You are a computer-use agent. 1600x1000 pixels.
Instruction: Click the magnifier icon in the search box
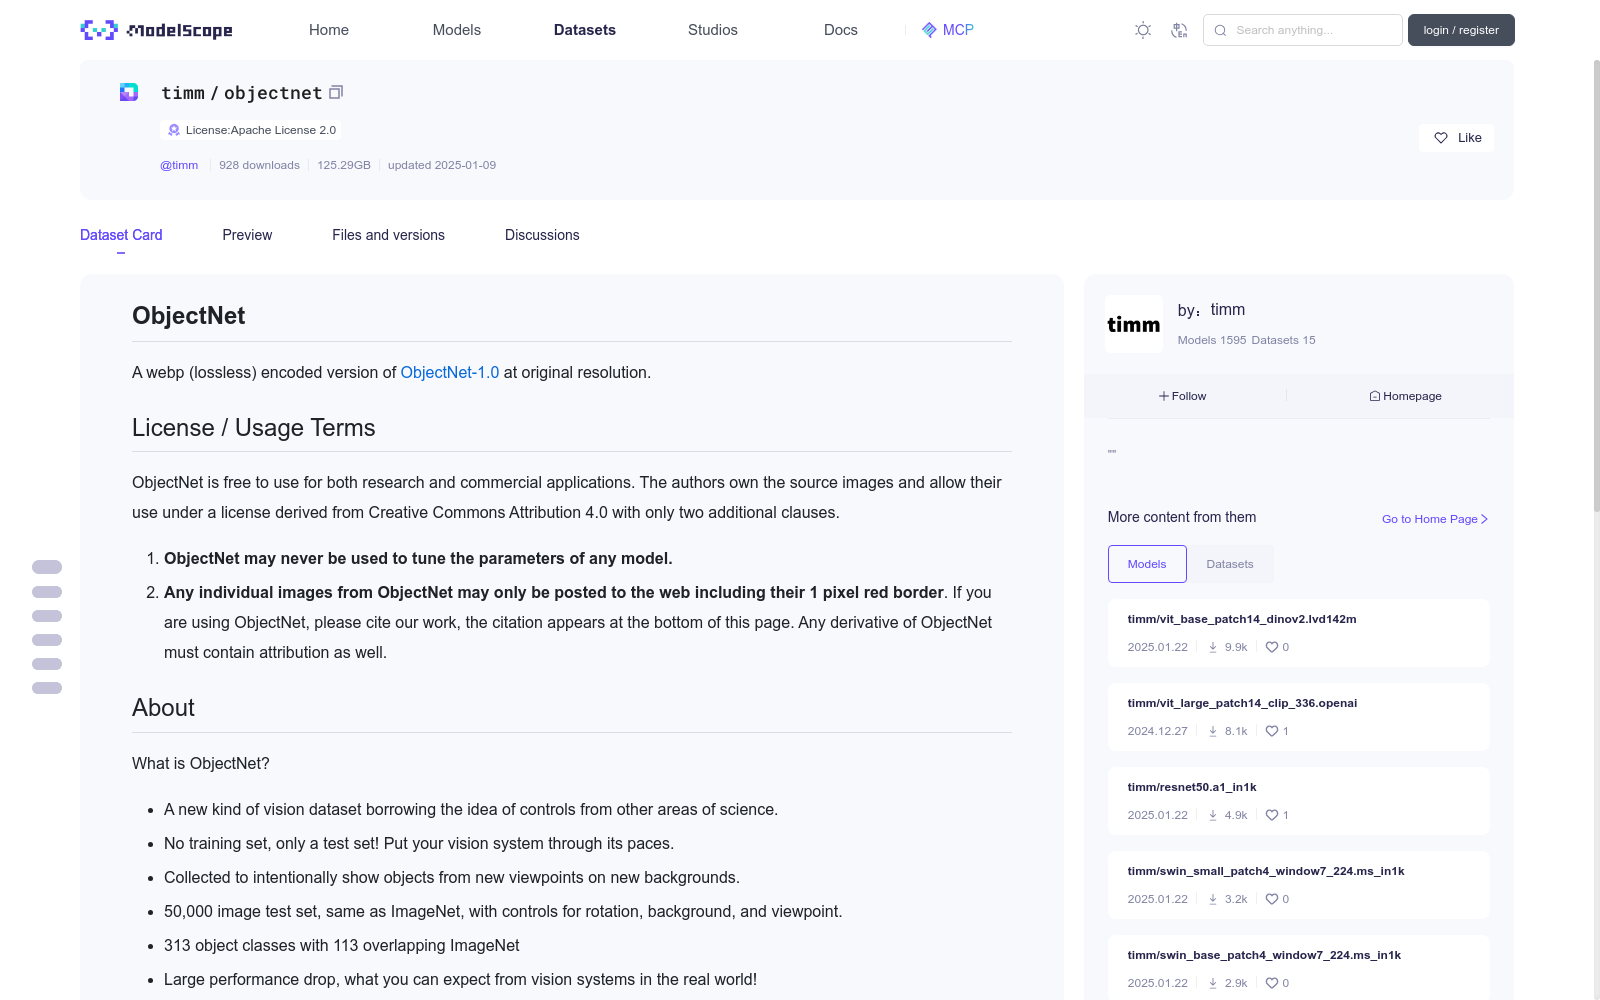tap(1220, 30)
